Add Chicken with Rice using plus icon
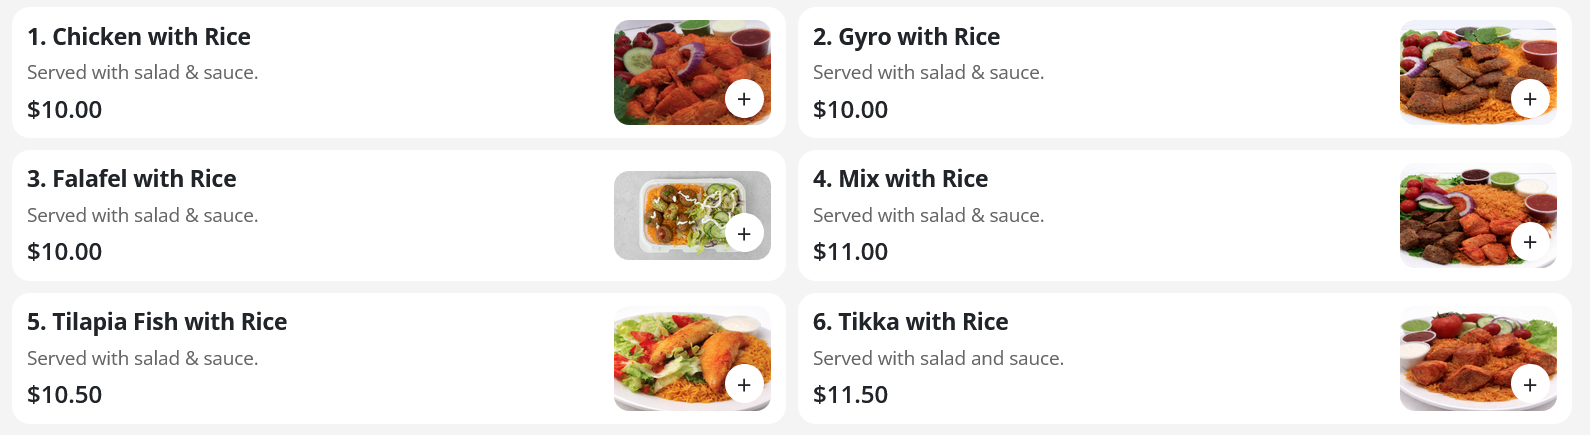Screen dimensions: 1590x435 coord(744,99)
